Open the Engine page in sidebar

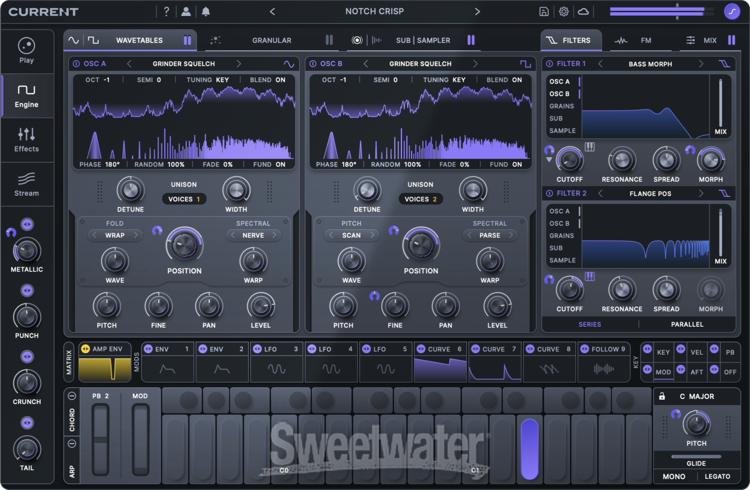26,96
